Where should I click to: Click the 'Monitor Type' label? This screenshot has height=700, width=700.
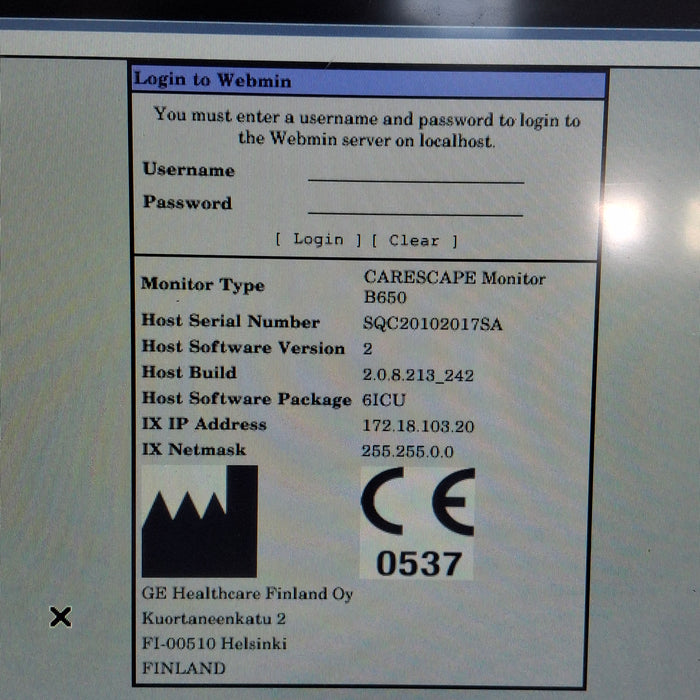point(203,285)
